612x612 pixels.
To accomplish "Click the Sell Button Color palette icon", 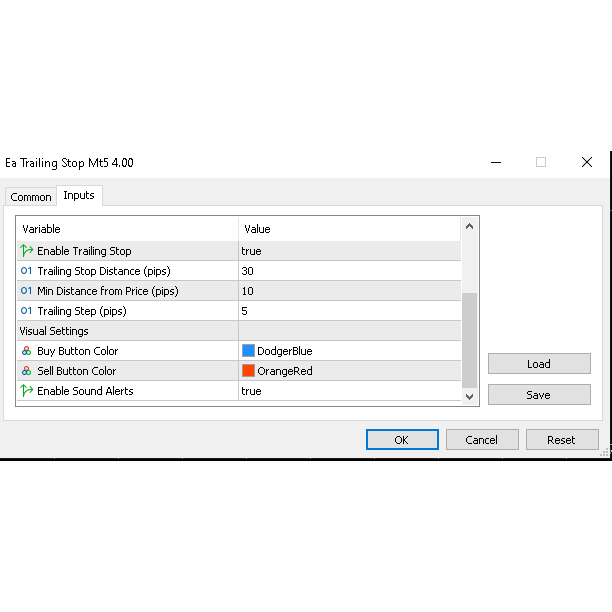I will [x=26, y=371].
